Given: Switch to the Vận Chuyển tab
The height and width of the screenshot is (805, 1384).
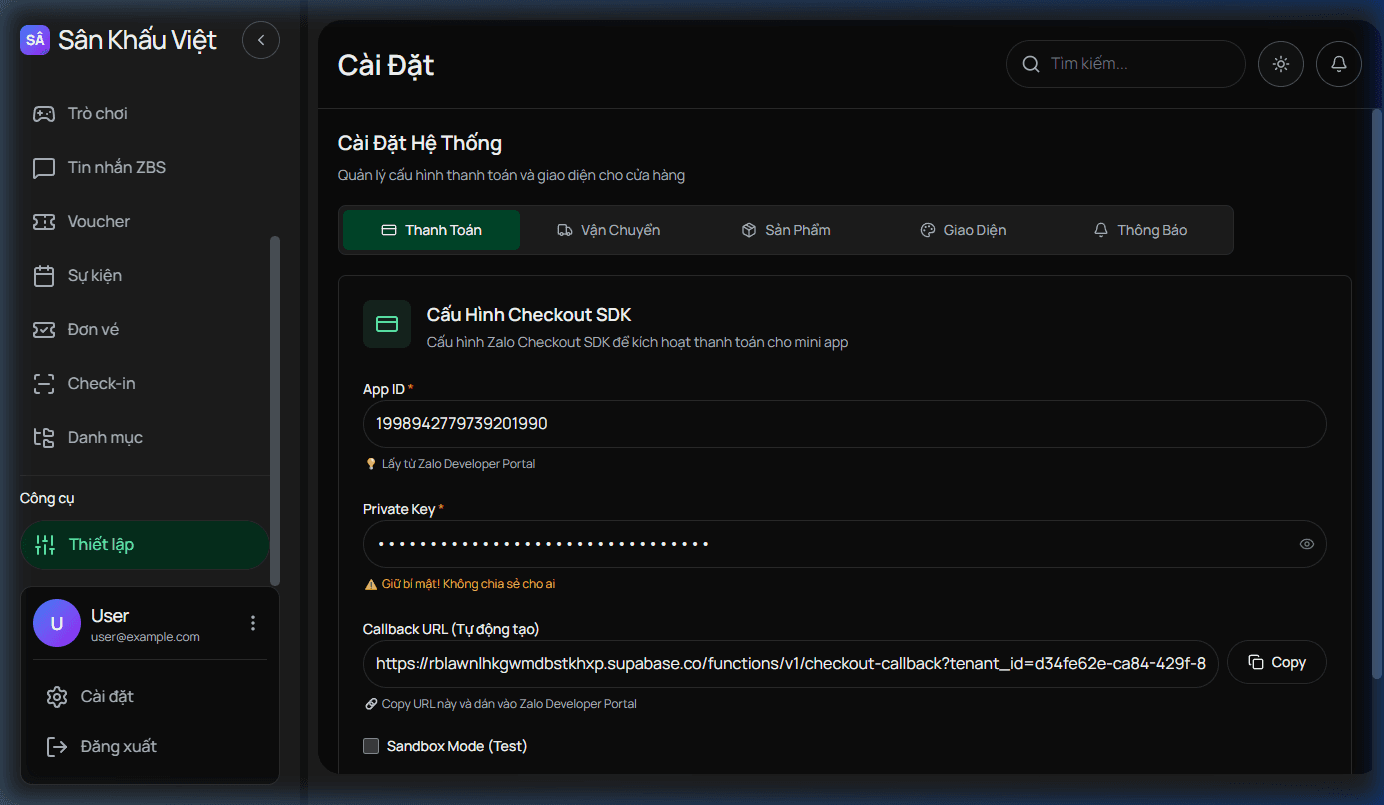Looking at the screenshot, I should point(608,230).
